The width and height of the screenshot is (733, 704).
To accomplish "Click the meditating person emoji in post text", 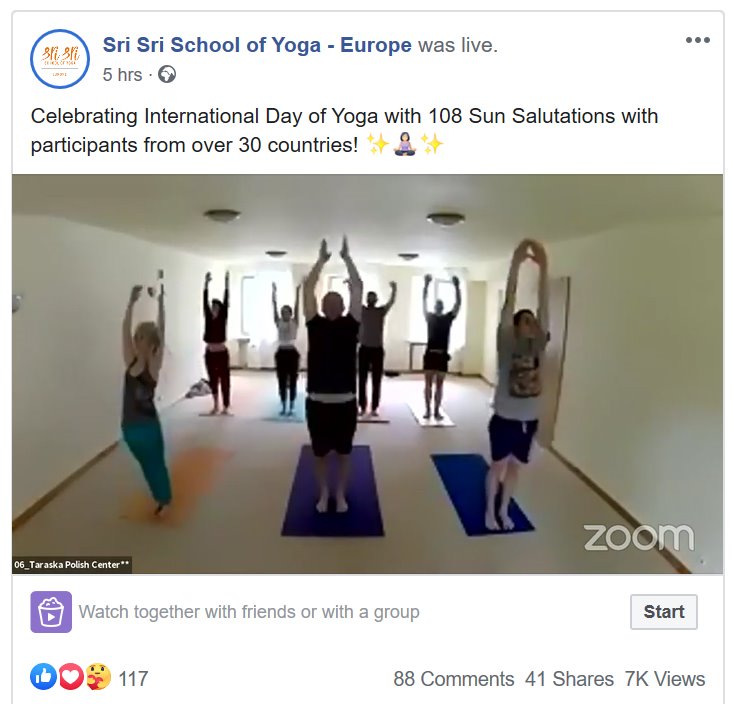I will pyautogui.click(x=405, y=144).
